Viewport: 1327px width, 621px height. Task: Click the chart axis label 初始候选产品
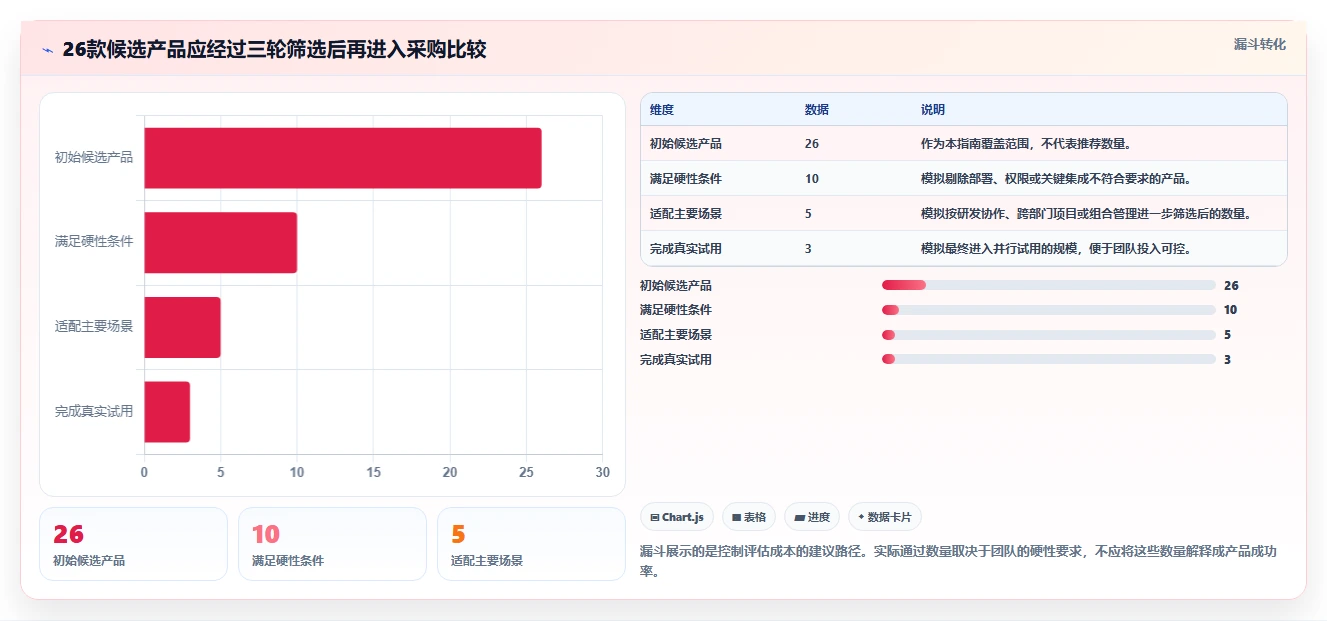[x=94, y=158]
